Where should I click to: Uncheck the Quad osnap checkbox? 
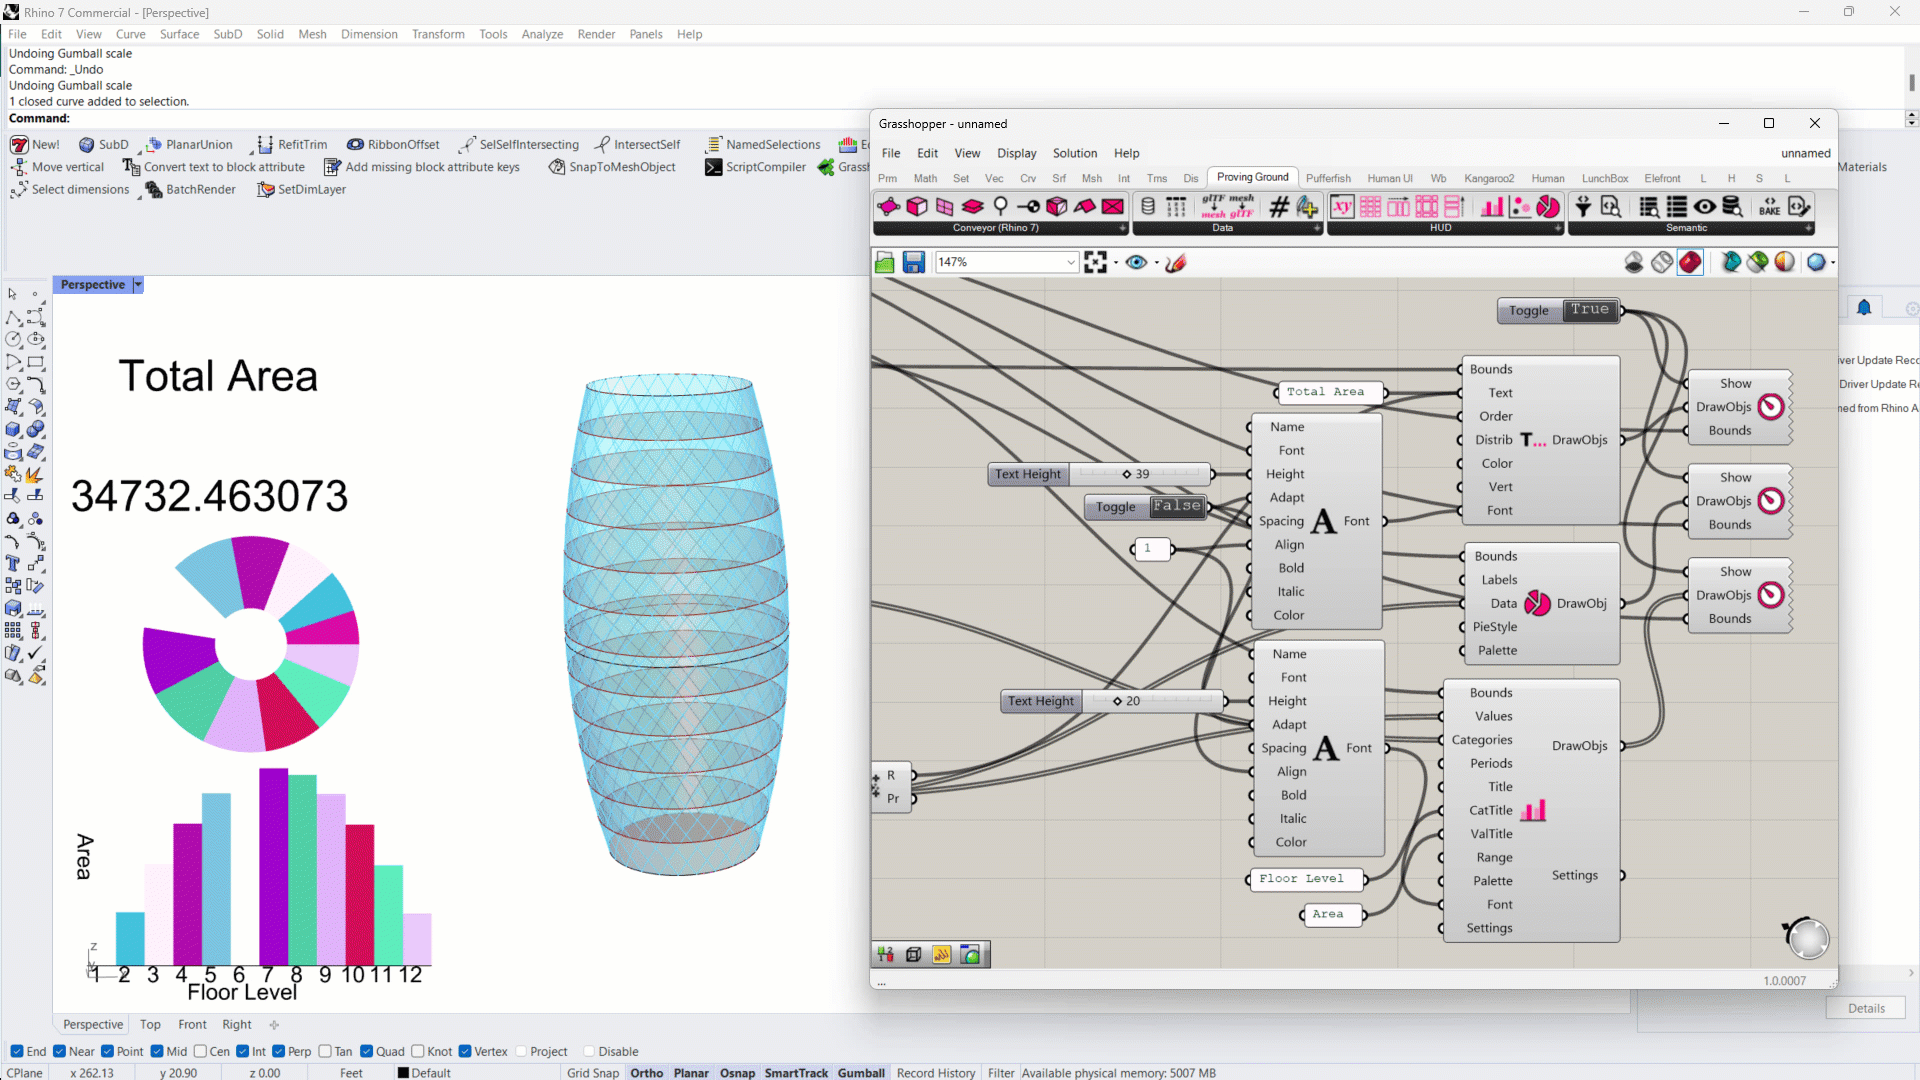point(367,1051)
